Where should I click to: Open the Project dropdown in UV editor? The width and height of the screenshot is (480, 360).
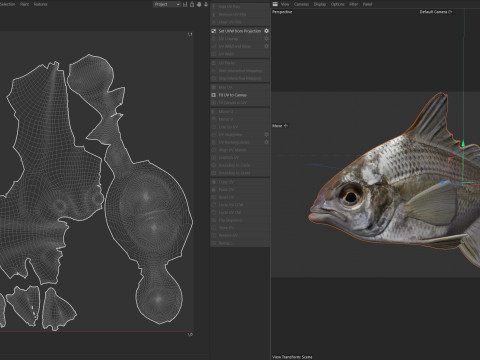click(167, 4)
